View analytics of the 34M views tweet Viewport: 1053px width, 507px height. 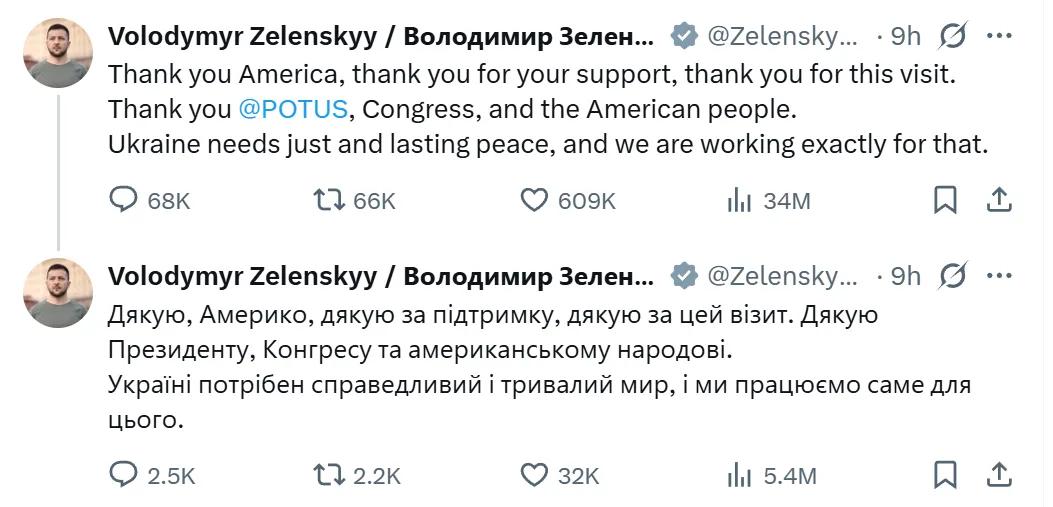pos(739,201)
